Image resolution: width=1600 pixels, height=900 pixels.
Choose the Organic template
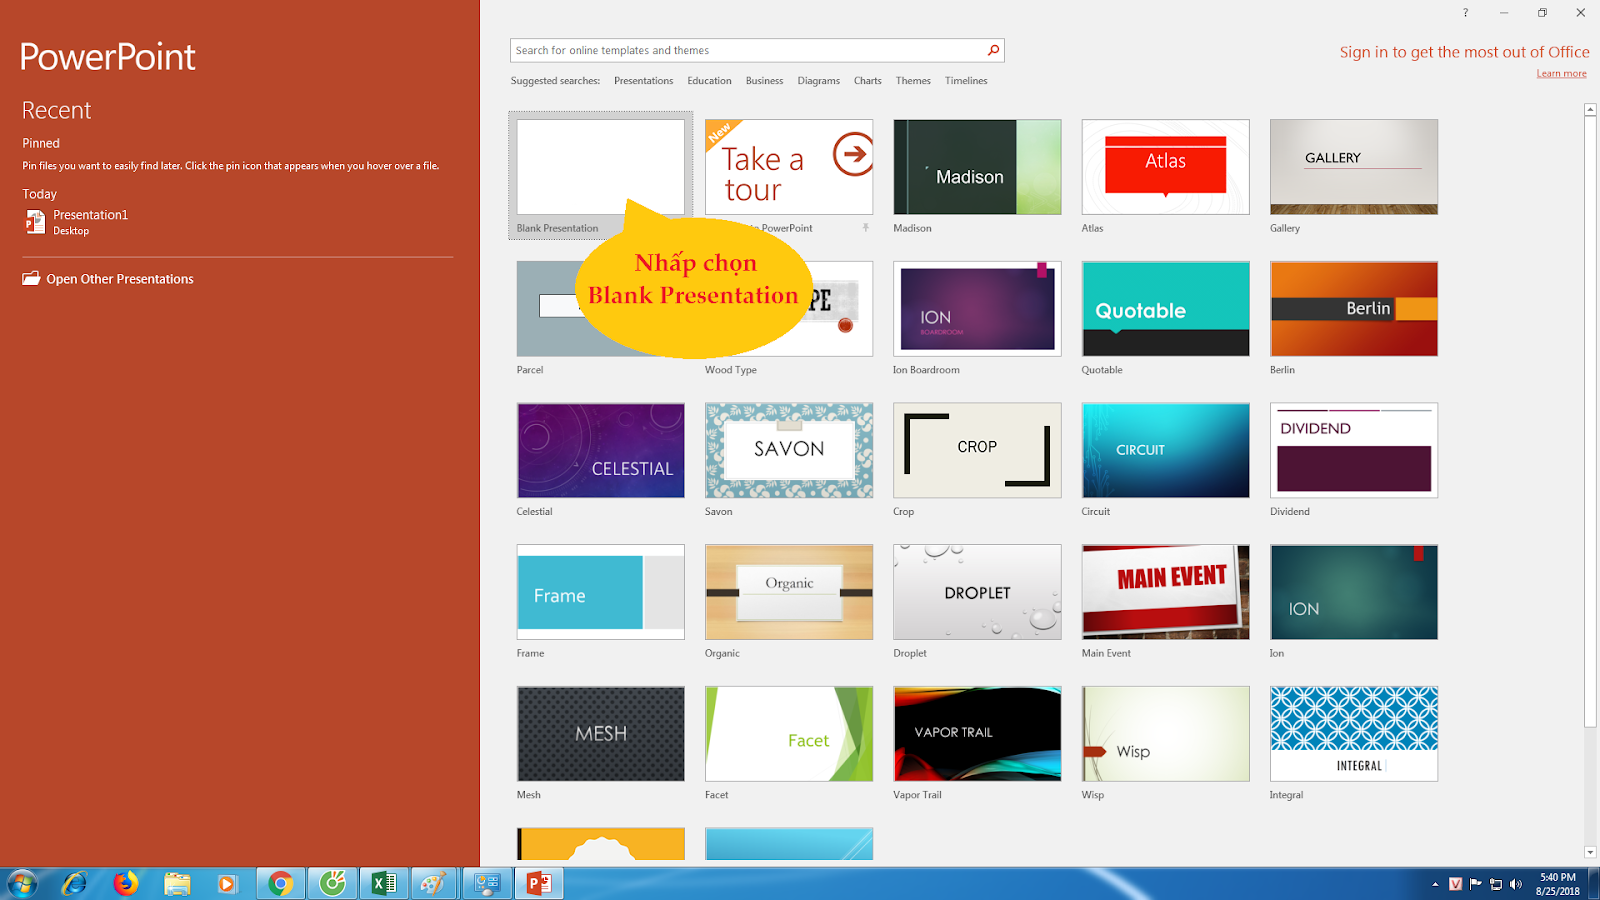click(x=789, y=592)
